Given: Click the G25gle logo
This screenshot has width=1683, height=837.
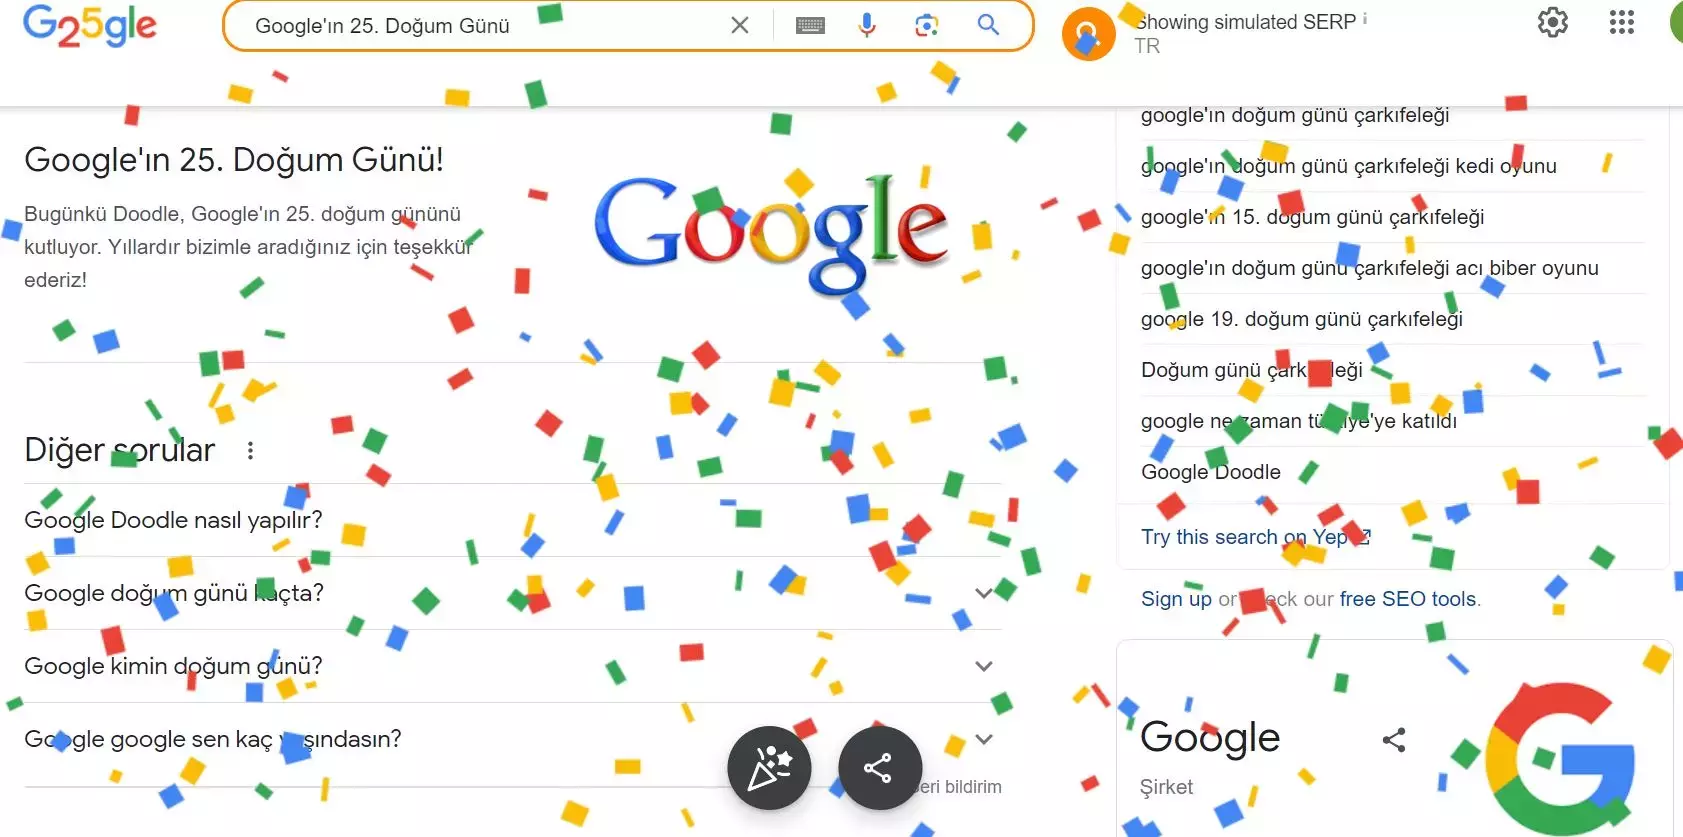Looking at the screenshot, I should click(x=90, y=26).
